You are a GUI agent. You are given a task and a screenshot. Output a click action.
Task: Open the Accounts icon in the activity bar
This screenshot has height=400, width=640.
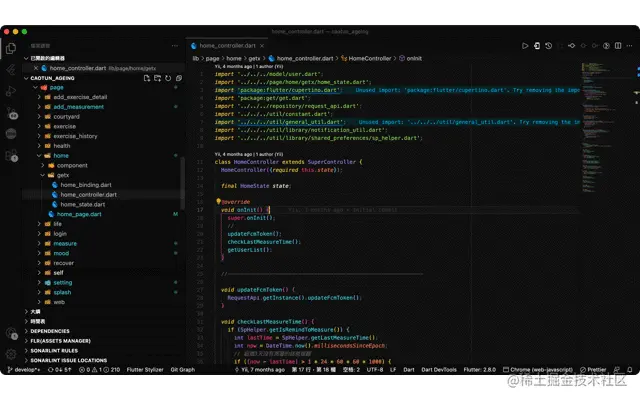(x=11, y=333)
